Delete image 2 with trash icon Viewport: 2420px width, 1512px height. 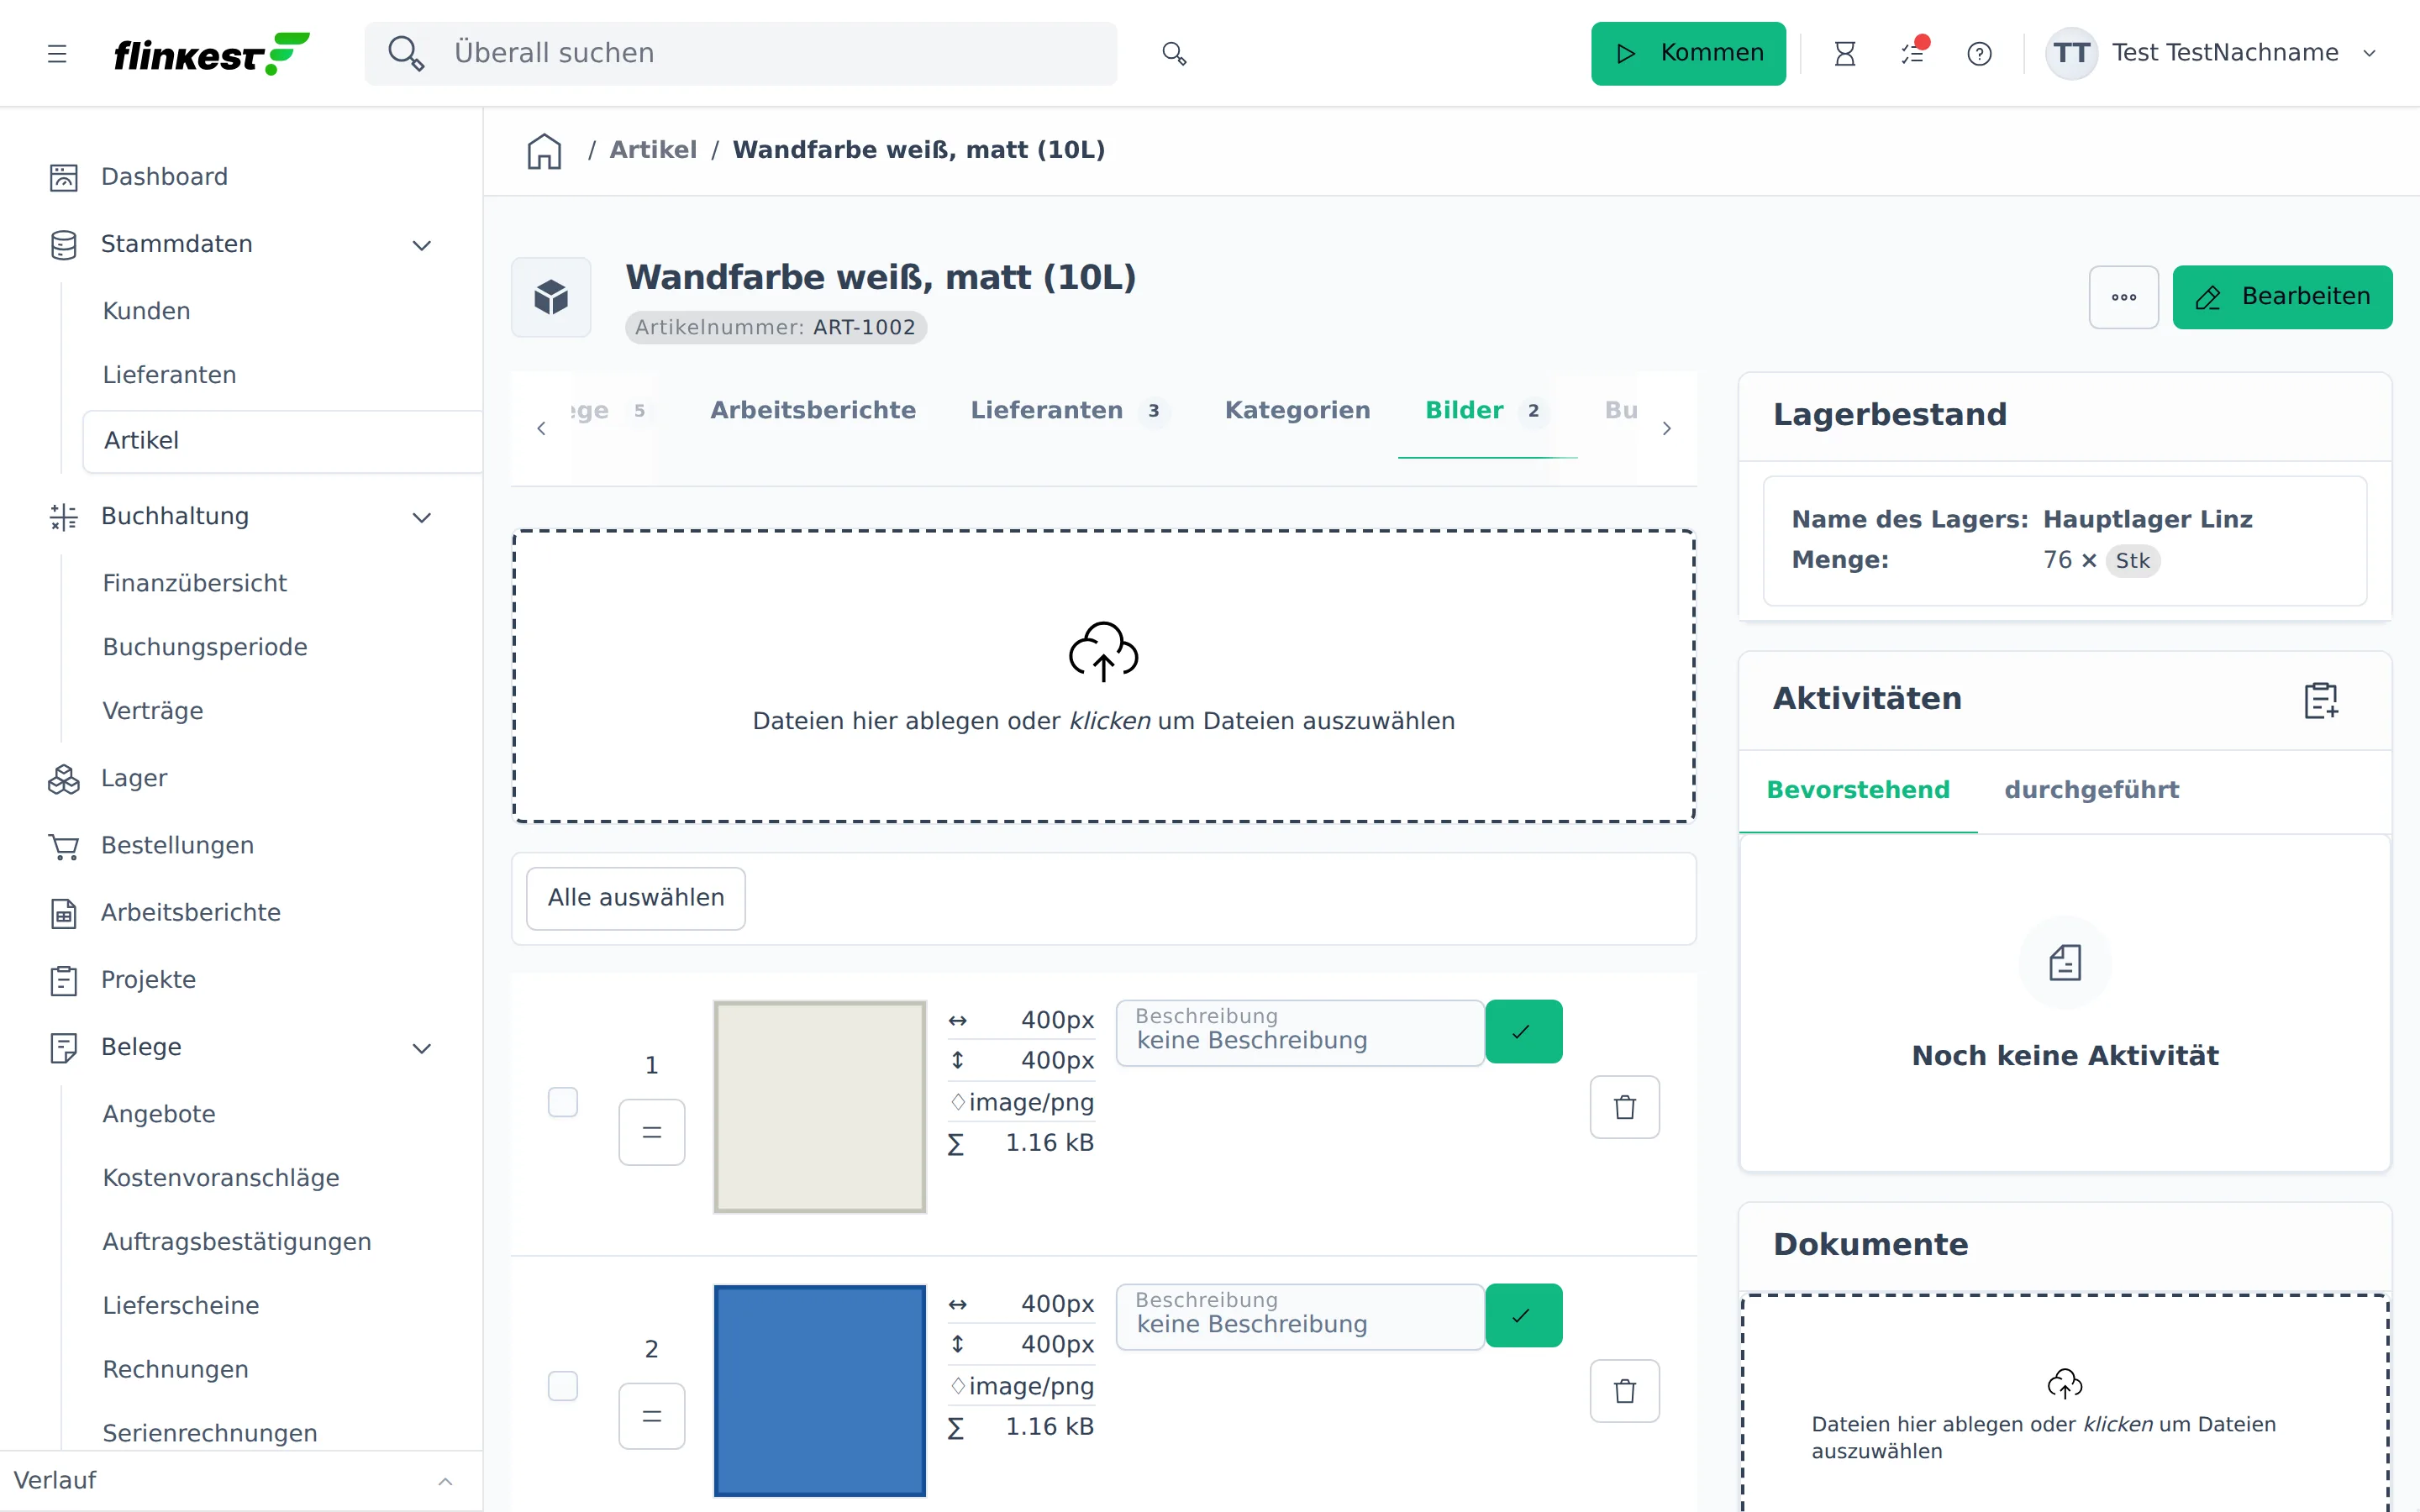coord(1625,1391)
